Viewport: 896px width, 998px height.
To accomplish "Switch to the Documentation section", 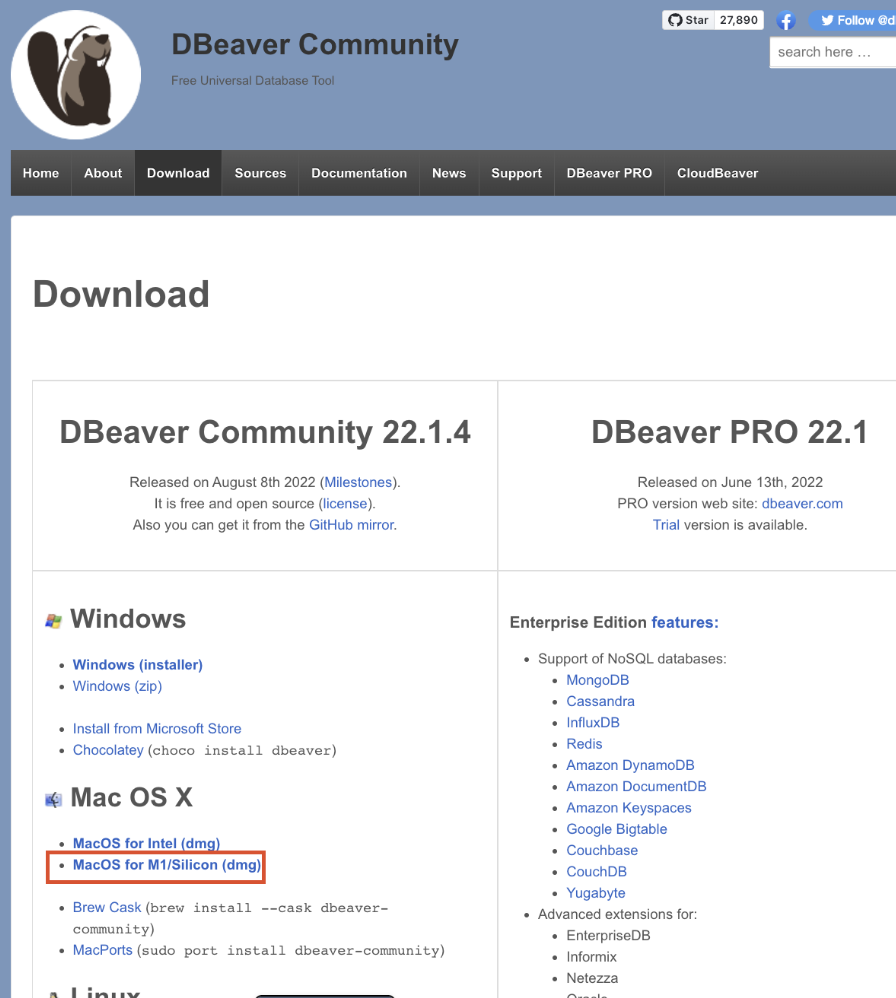I will click(x=358, y=172).
